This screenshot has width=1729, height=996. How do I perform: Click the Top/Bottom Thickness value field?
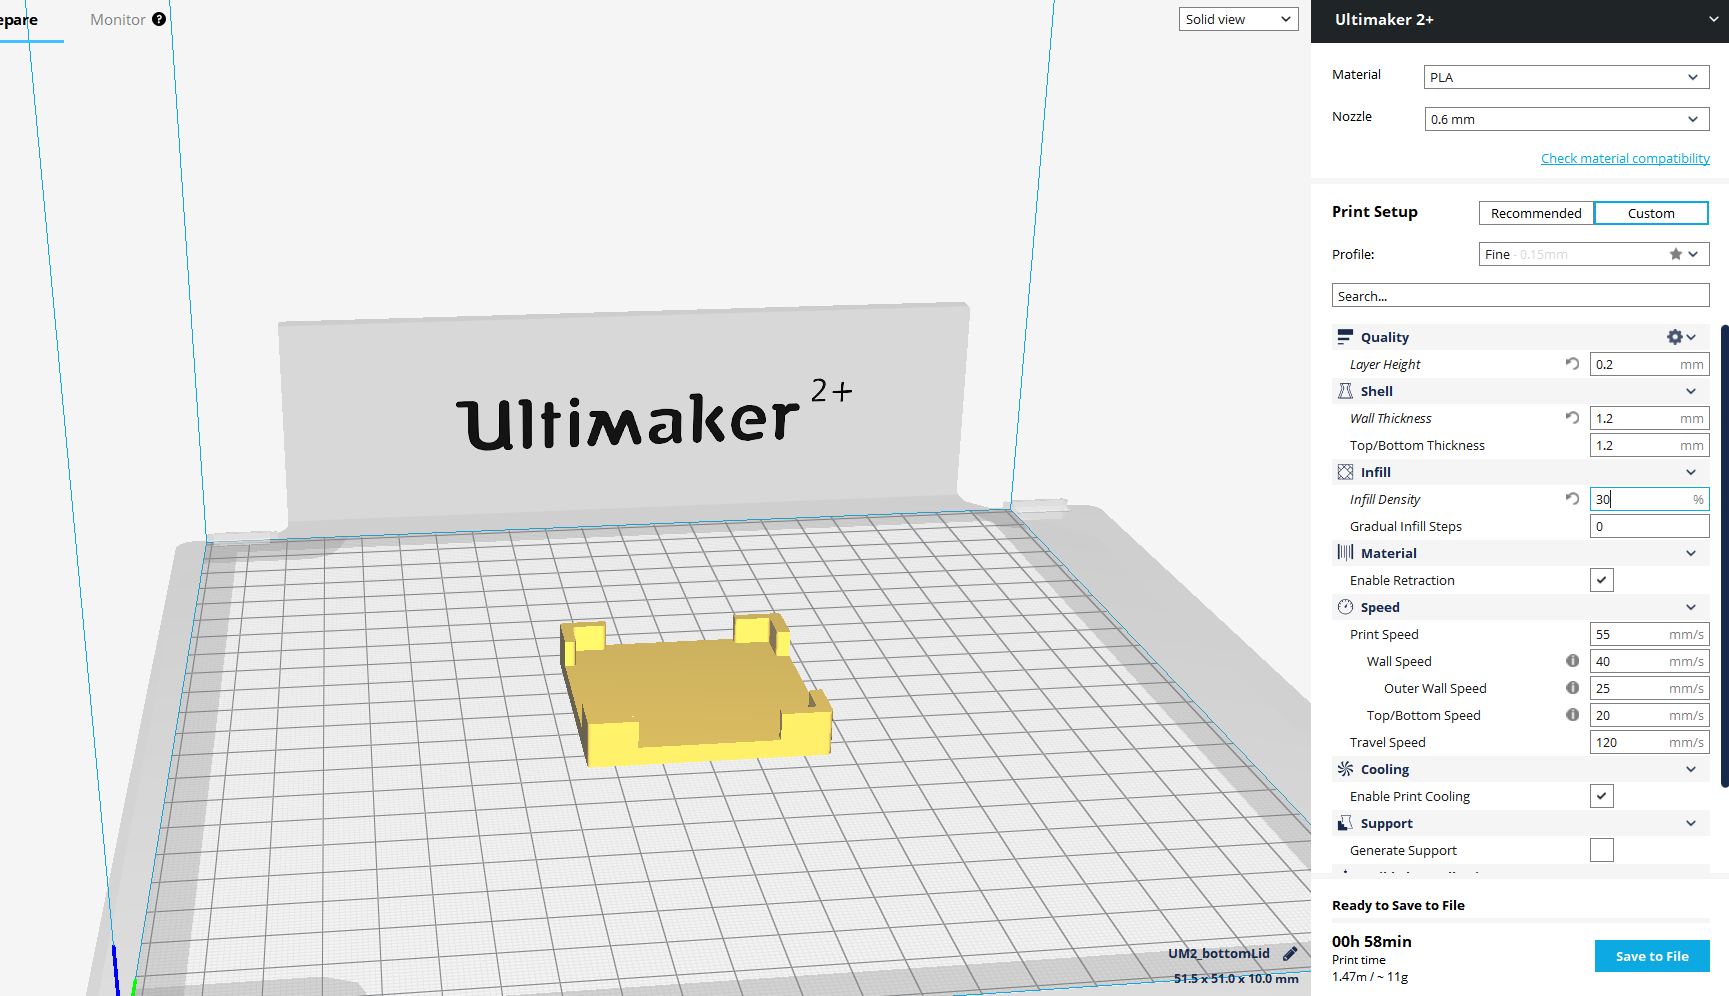pyautogui.click(x=1649, y=445)
